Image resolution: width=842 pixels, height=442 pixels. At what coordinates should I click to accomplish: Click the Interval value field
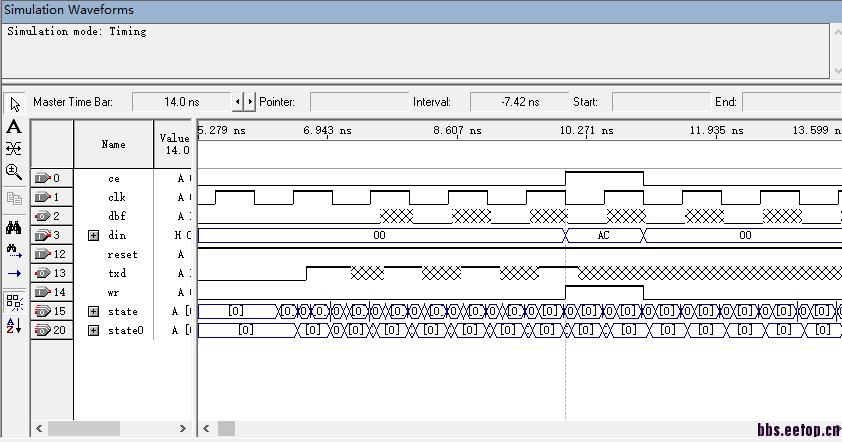point(518,102)
